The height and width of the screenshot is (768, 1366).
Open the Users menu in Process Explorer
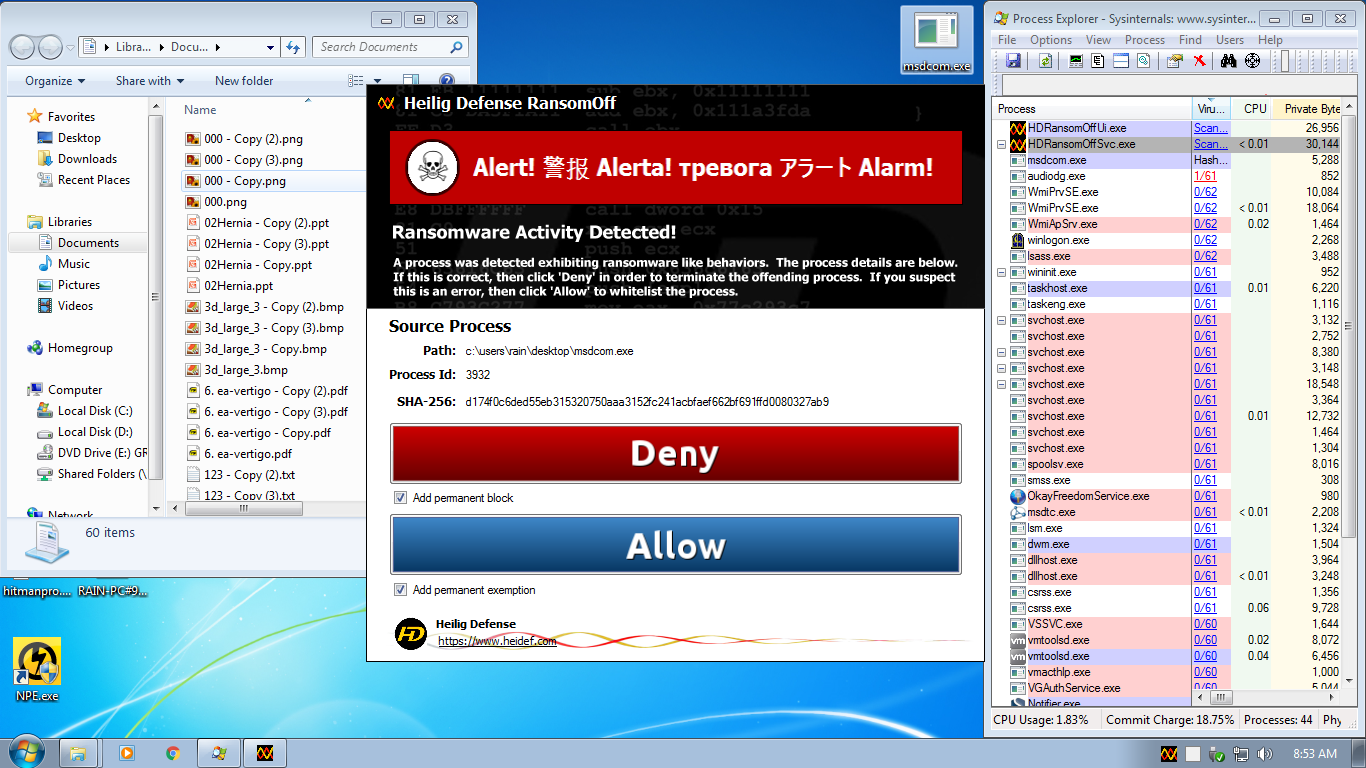pos(1230,40)
